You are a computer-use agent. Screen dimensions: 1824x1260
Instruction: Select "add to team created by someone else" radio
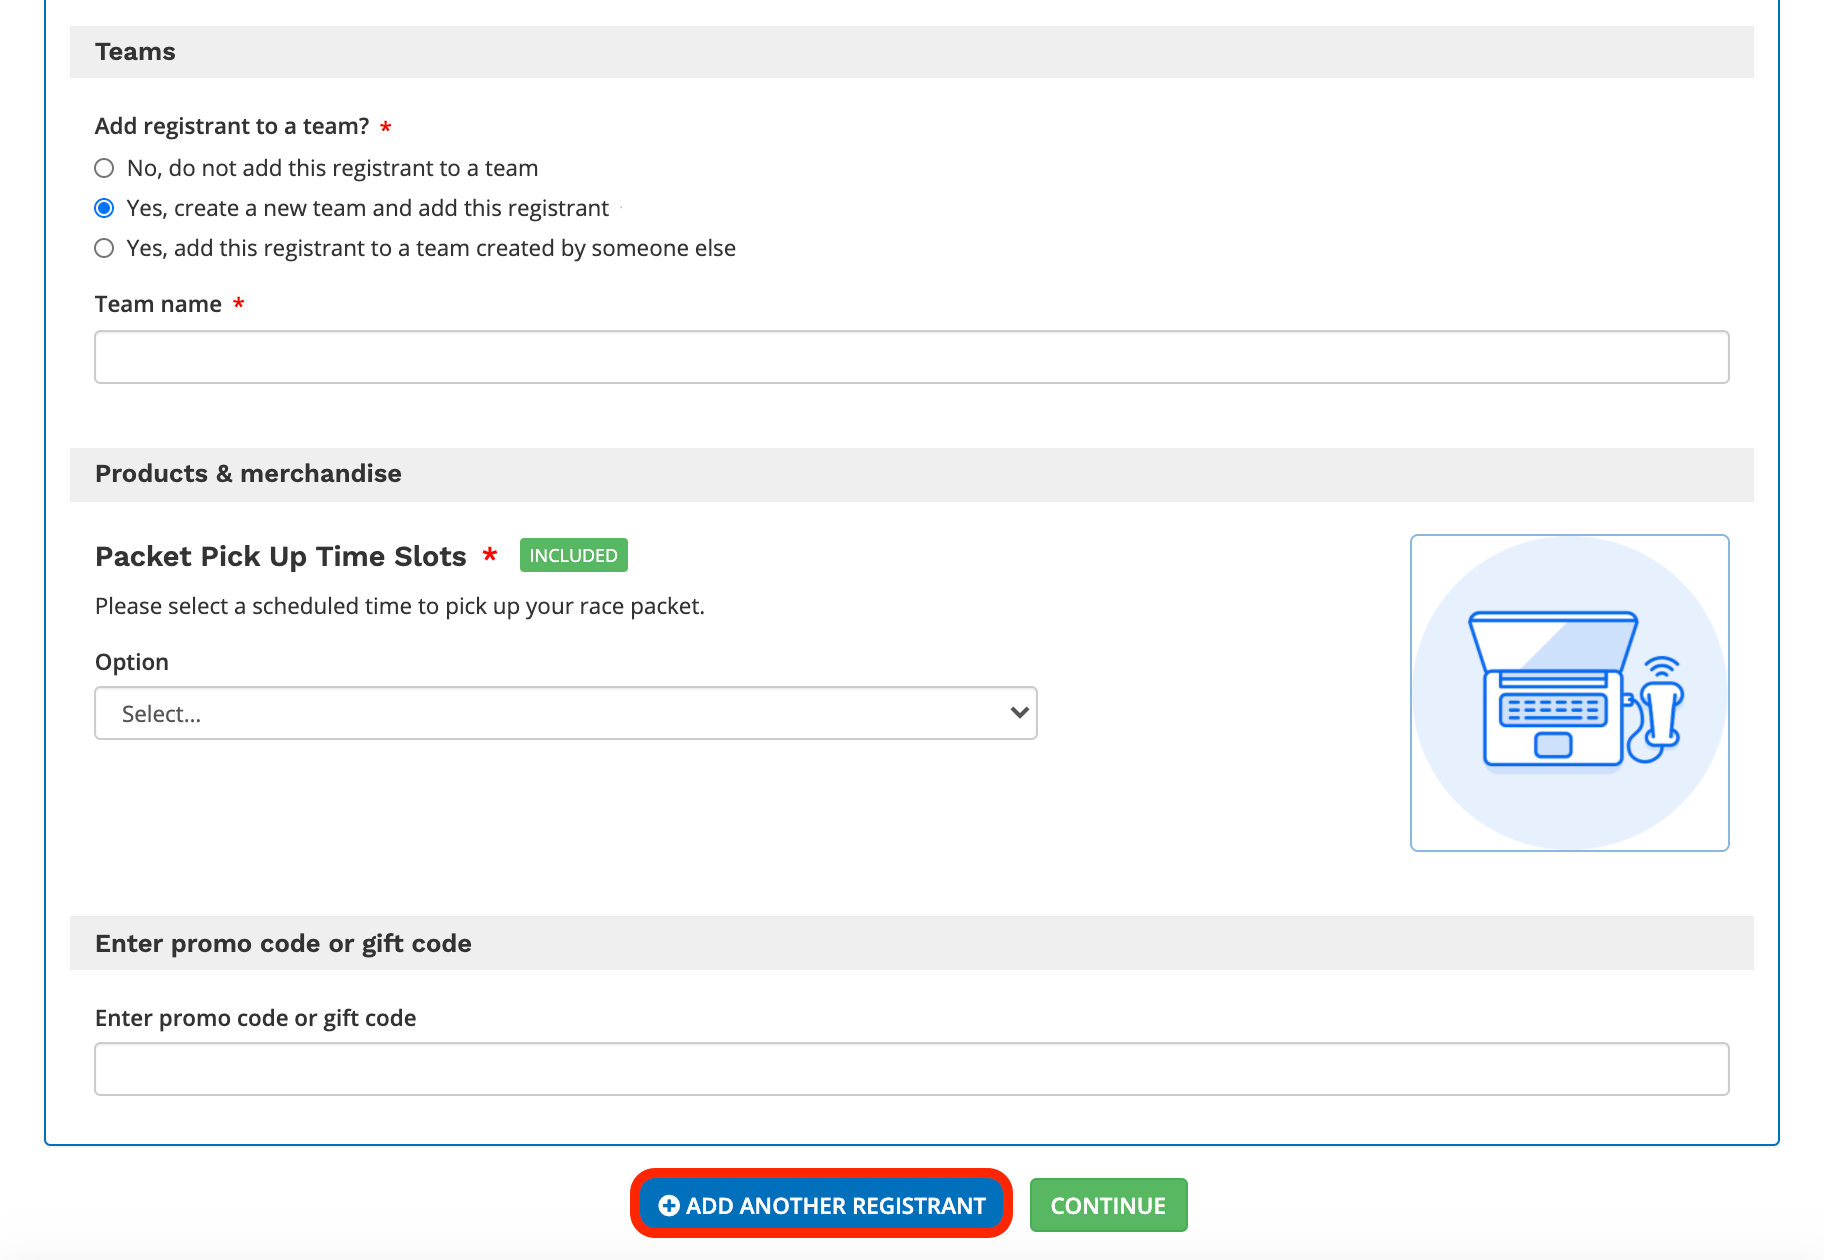coord(104,248)
